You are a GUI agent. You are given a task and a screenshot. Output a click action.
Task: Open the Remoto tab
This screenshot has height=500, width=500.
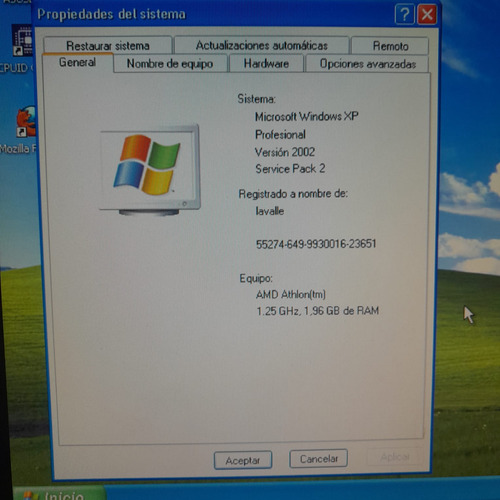click(390, 46)
